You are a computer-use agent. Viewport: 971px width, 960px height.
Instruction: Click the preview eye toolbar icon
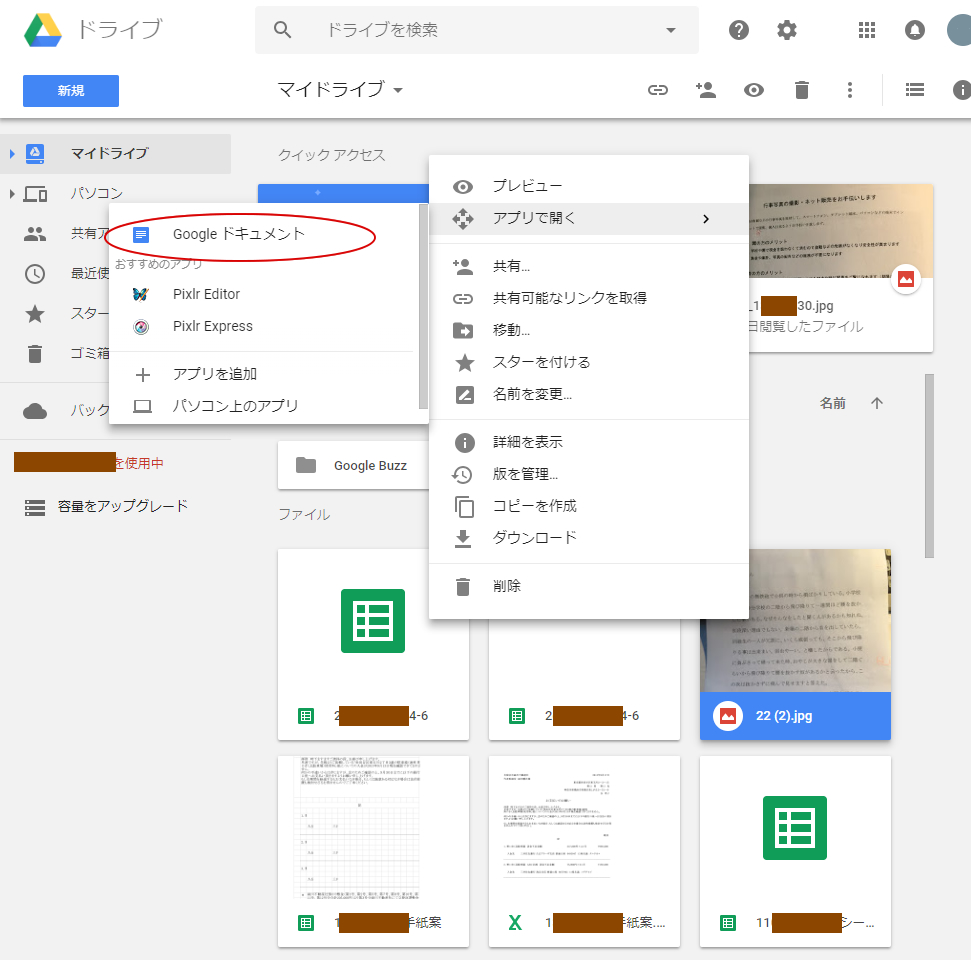[753, 90]
